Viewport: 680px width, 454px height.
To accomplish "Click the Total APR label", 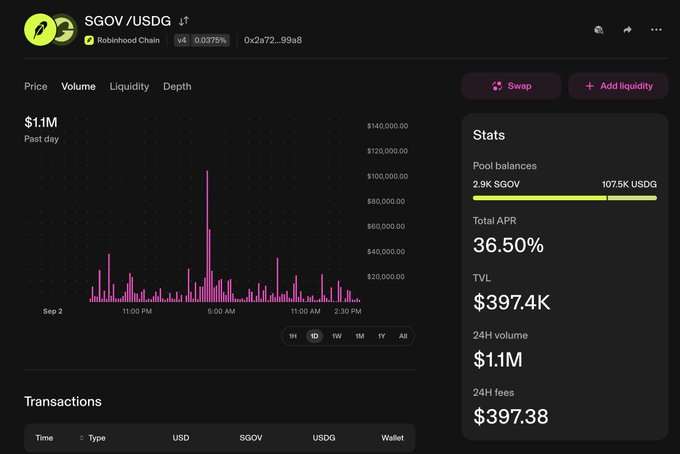I will point(494,221).
